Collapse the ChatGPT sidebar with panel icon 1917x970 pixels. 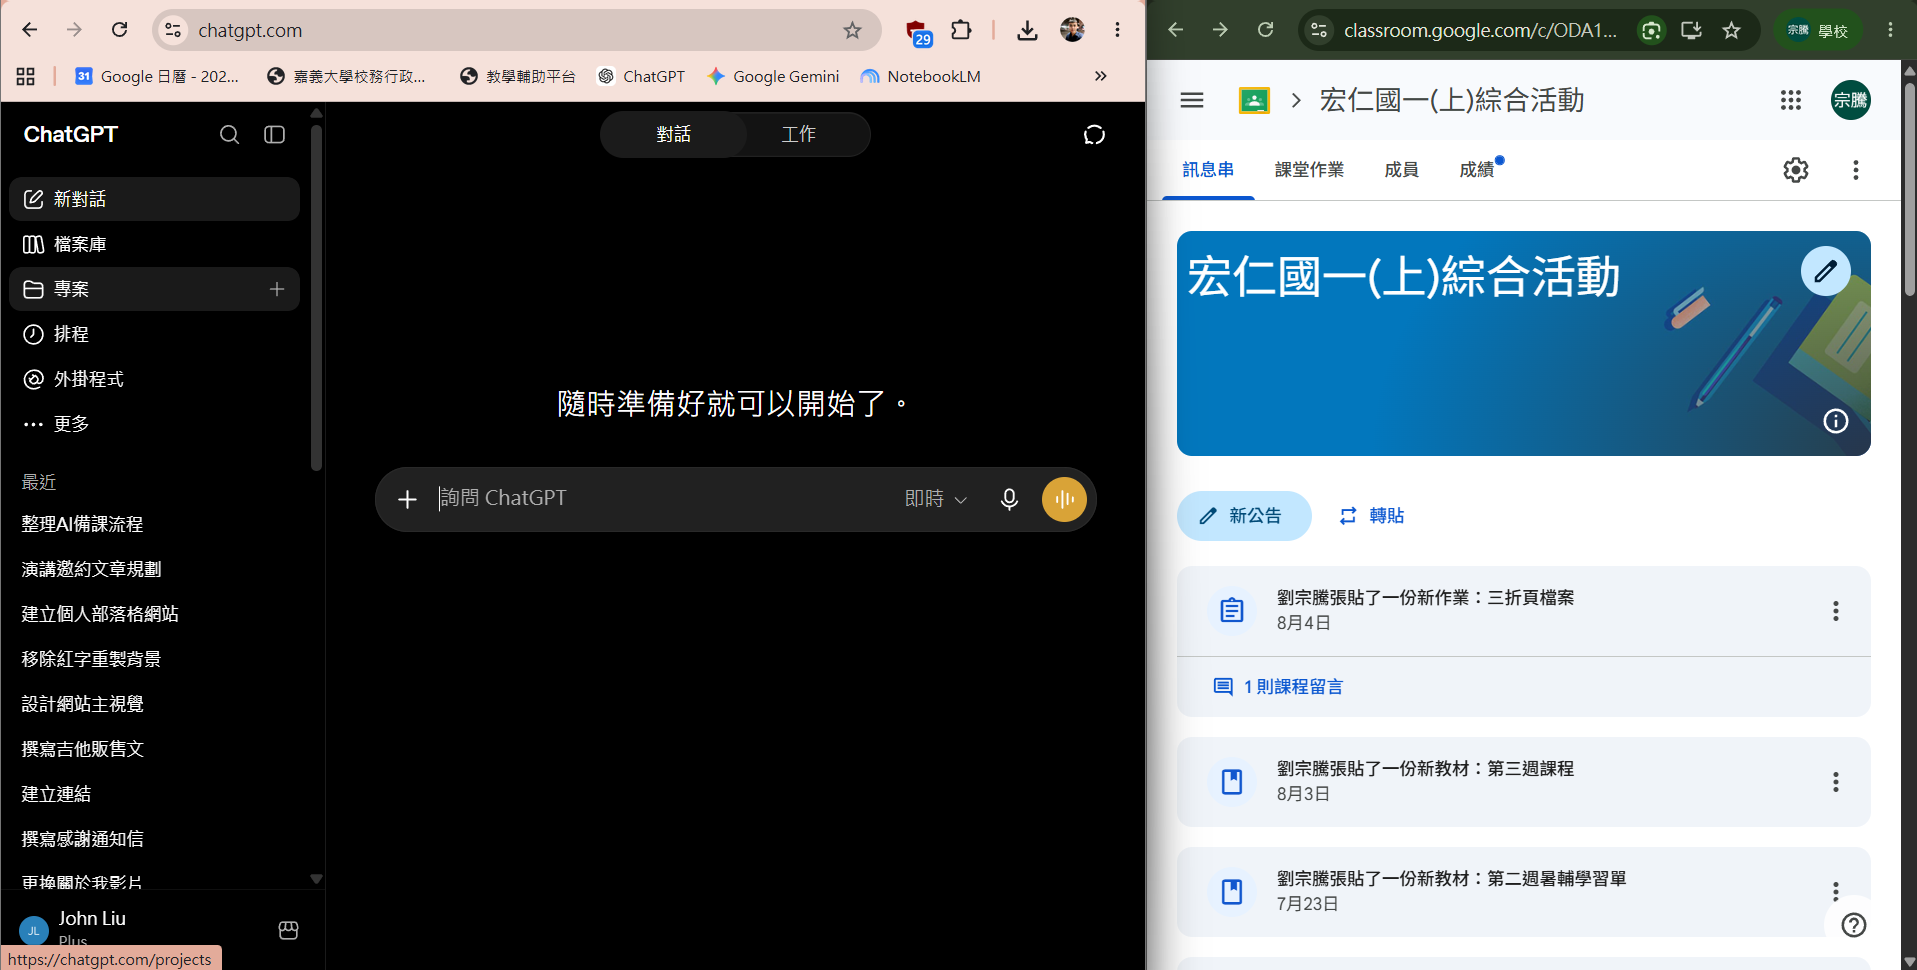[x=274, y=135]
